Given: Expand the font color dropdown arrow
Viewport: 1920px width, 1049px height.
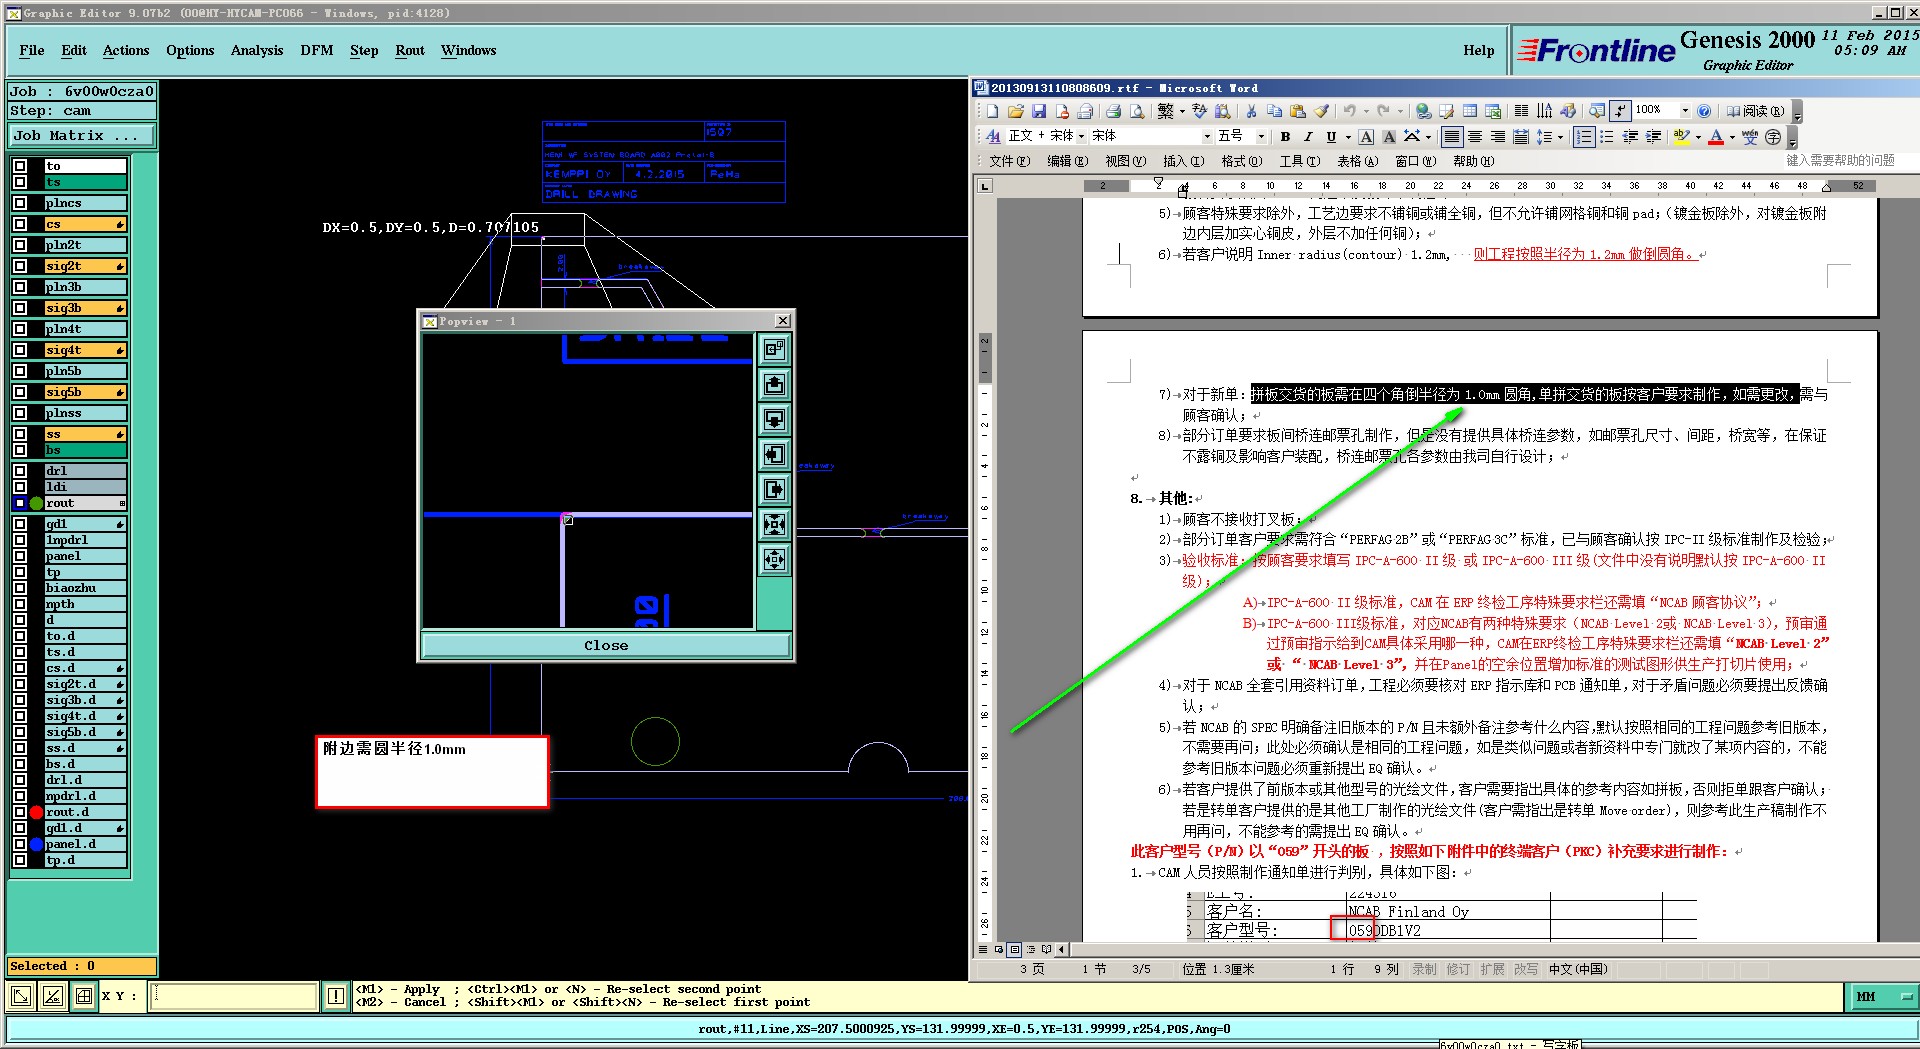Looking at the screenshot, I should pos(1732,137).
